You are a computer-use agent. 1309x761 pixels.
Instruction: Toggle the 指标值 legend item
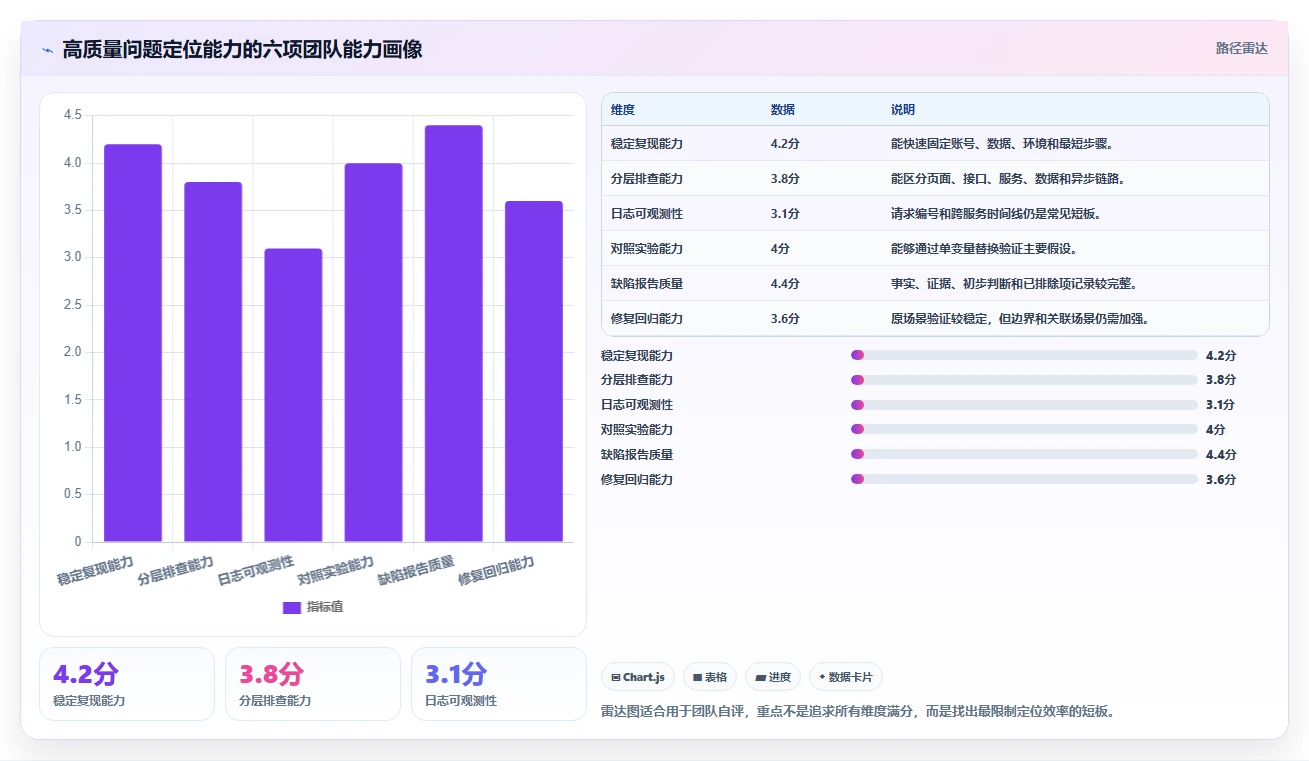(313, 607)
